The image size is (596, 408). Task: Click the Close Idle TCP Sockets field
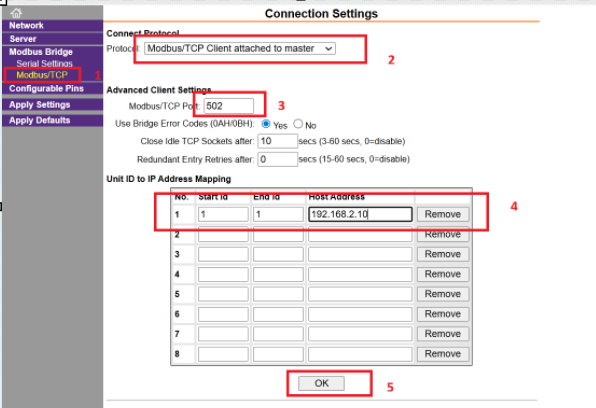tap(277, 141)
